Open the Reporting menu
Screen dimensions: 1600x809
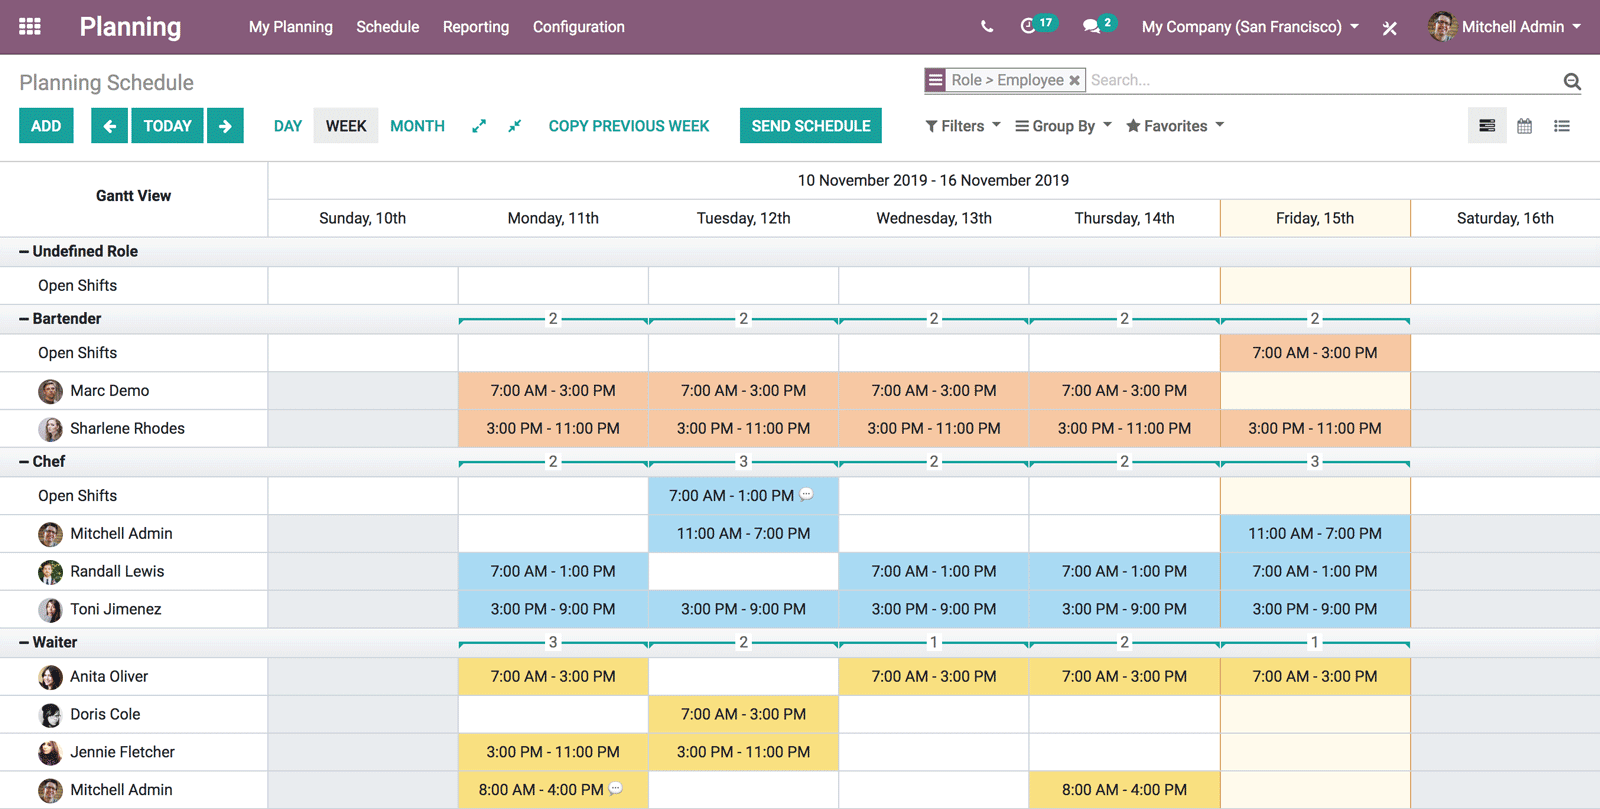coord(476,27)
